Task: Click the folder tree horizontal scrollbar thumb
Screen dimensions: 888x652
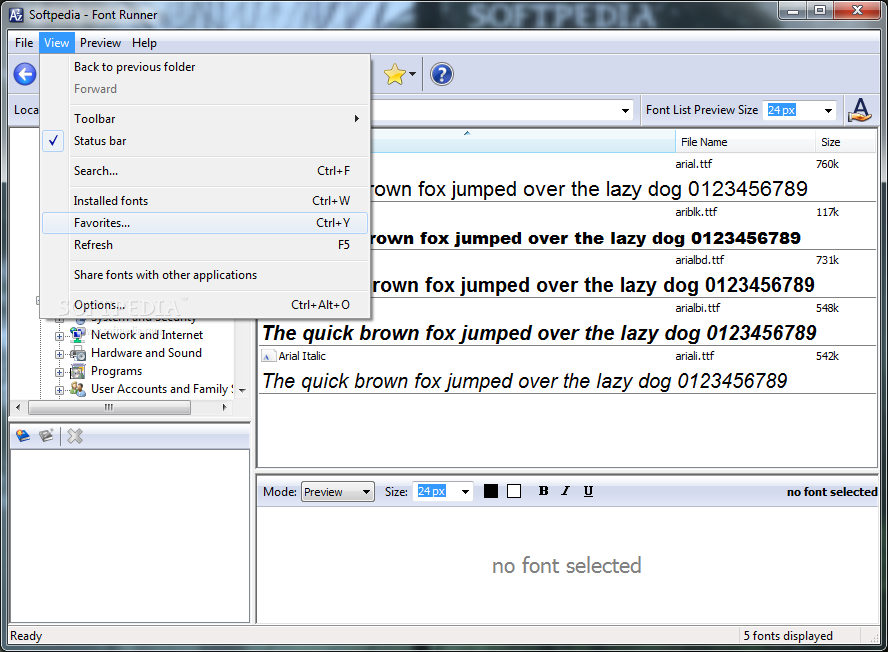Action: pyautogui.click(x=109, y=407)
